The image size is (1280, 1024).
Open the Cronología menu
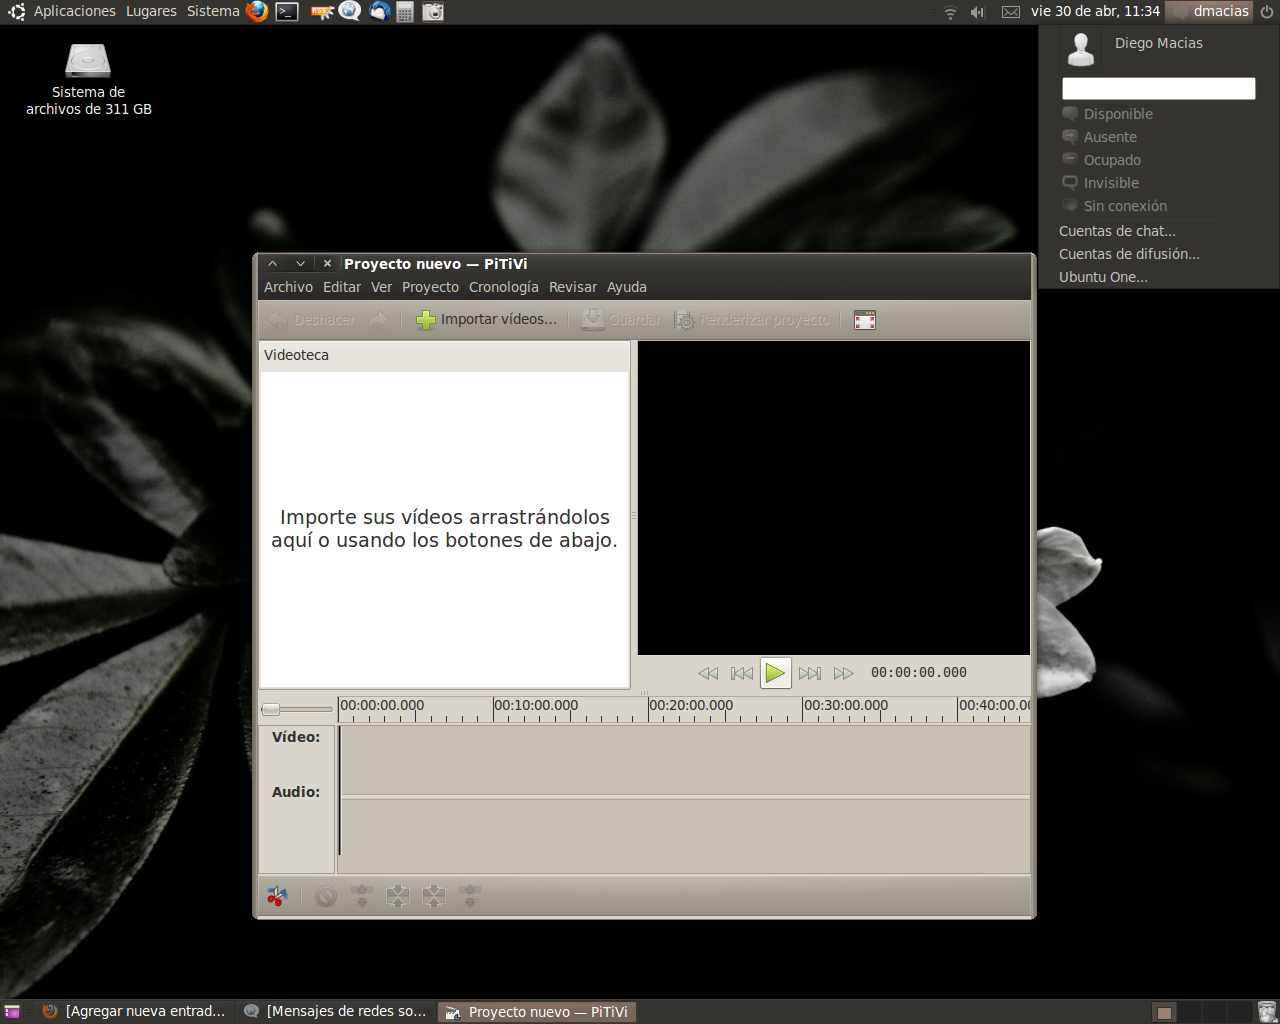pyautogui.click(x=503, y=287)
